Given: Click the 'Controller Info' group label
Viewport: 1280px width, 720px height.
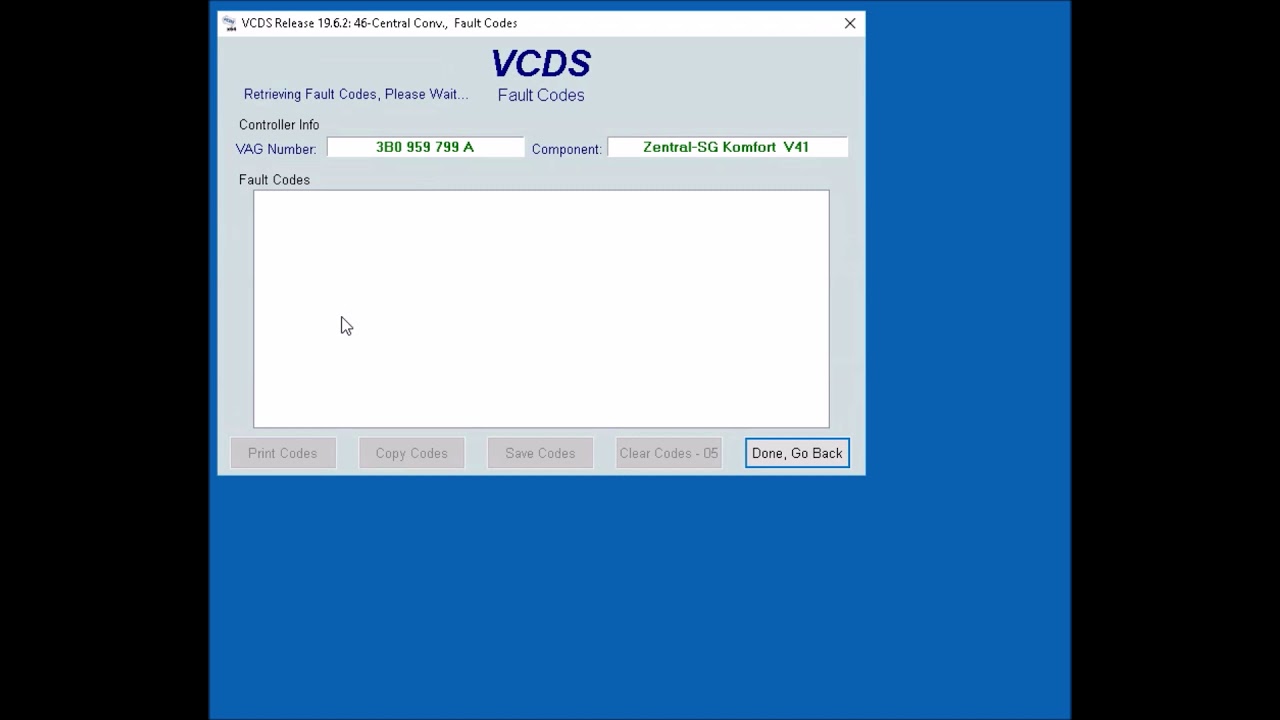Looking at the screenshot, I should pos(279,125).
